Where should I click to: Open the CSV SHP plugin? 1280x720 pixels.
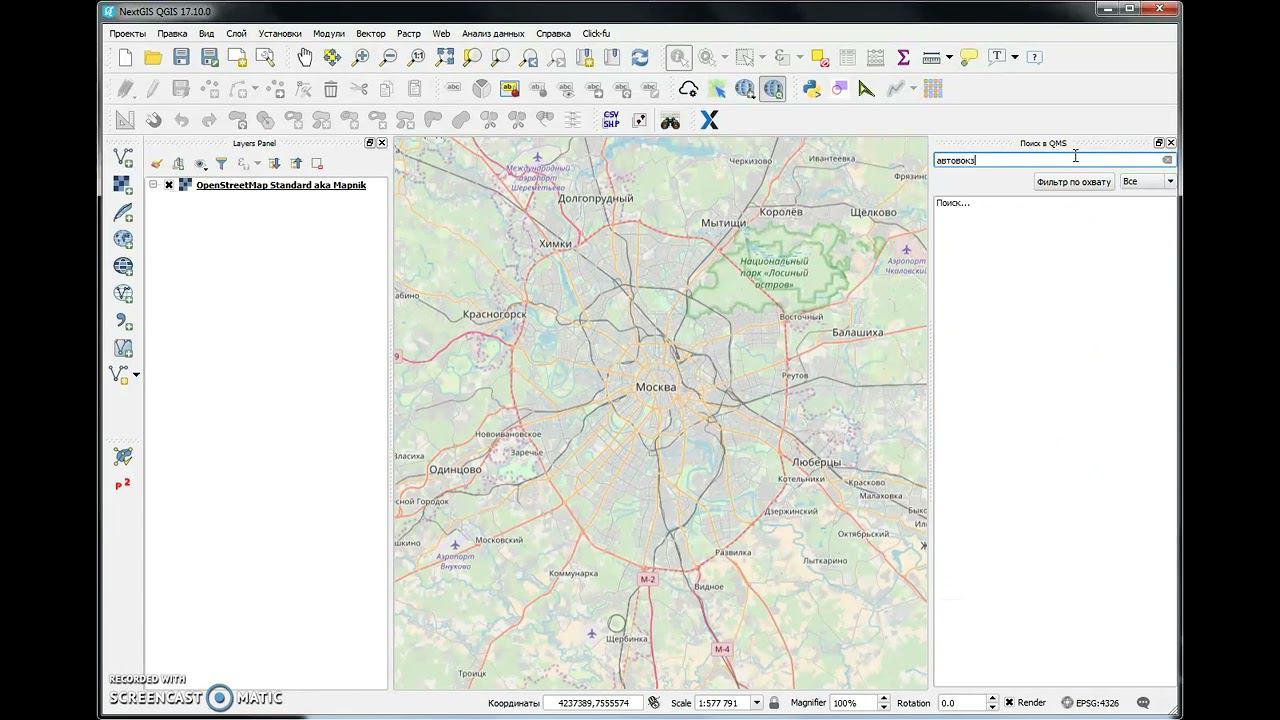pos(611,120)
